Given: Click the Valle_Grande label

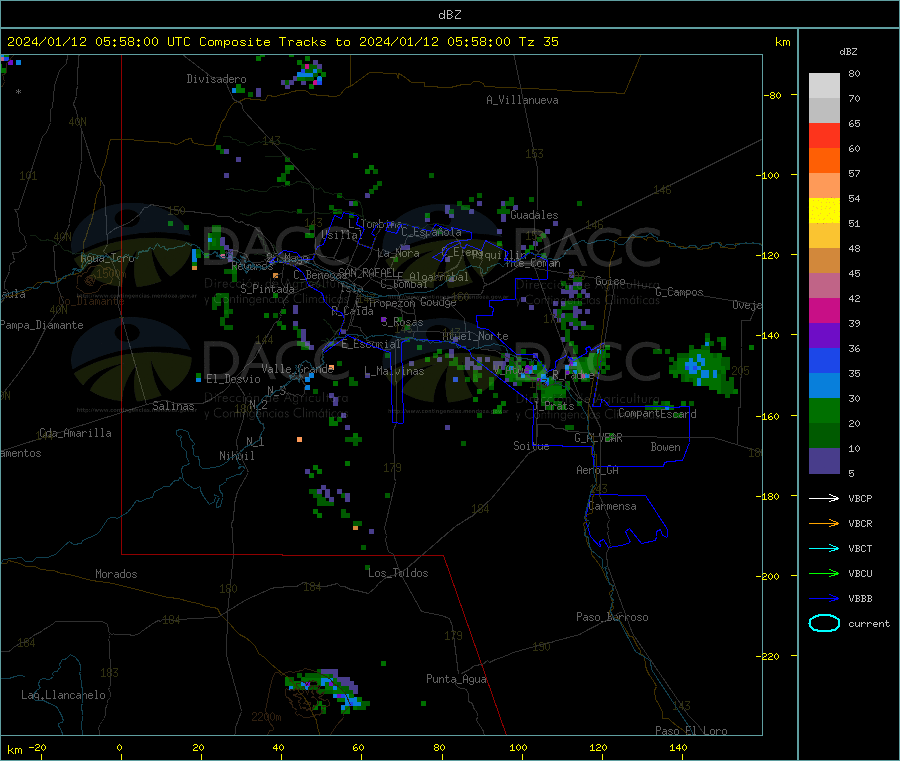Looking at the screenshot, I should (x=297, y=369).
